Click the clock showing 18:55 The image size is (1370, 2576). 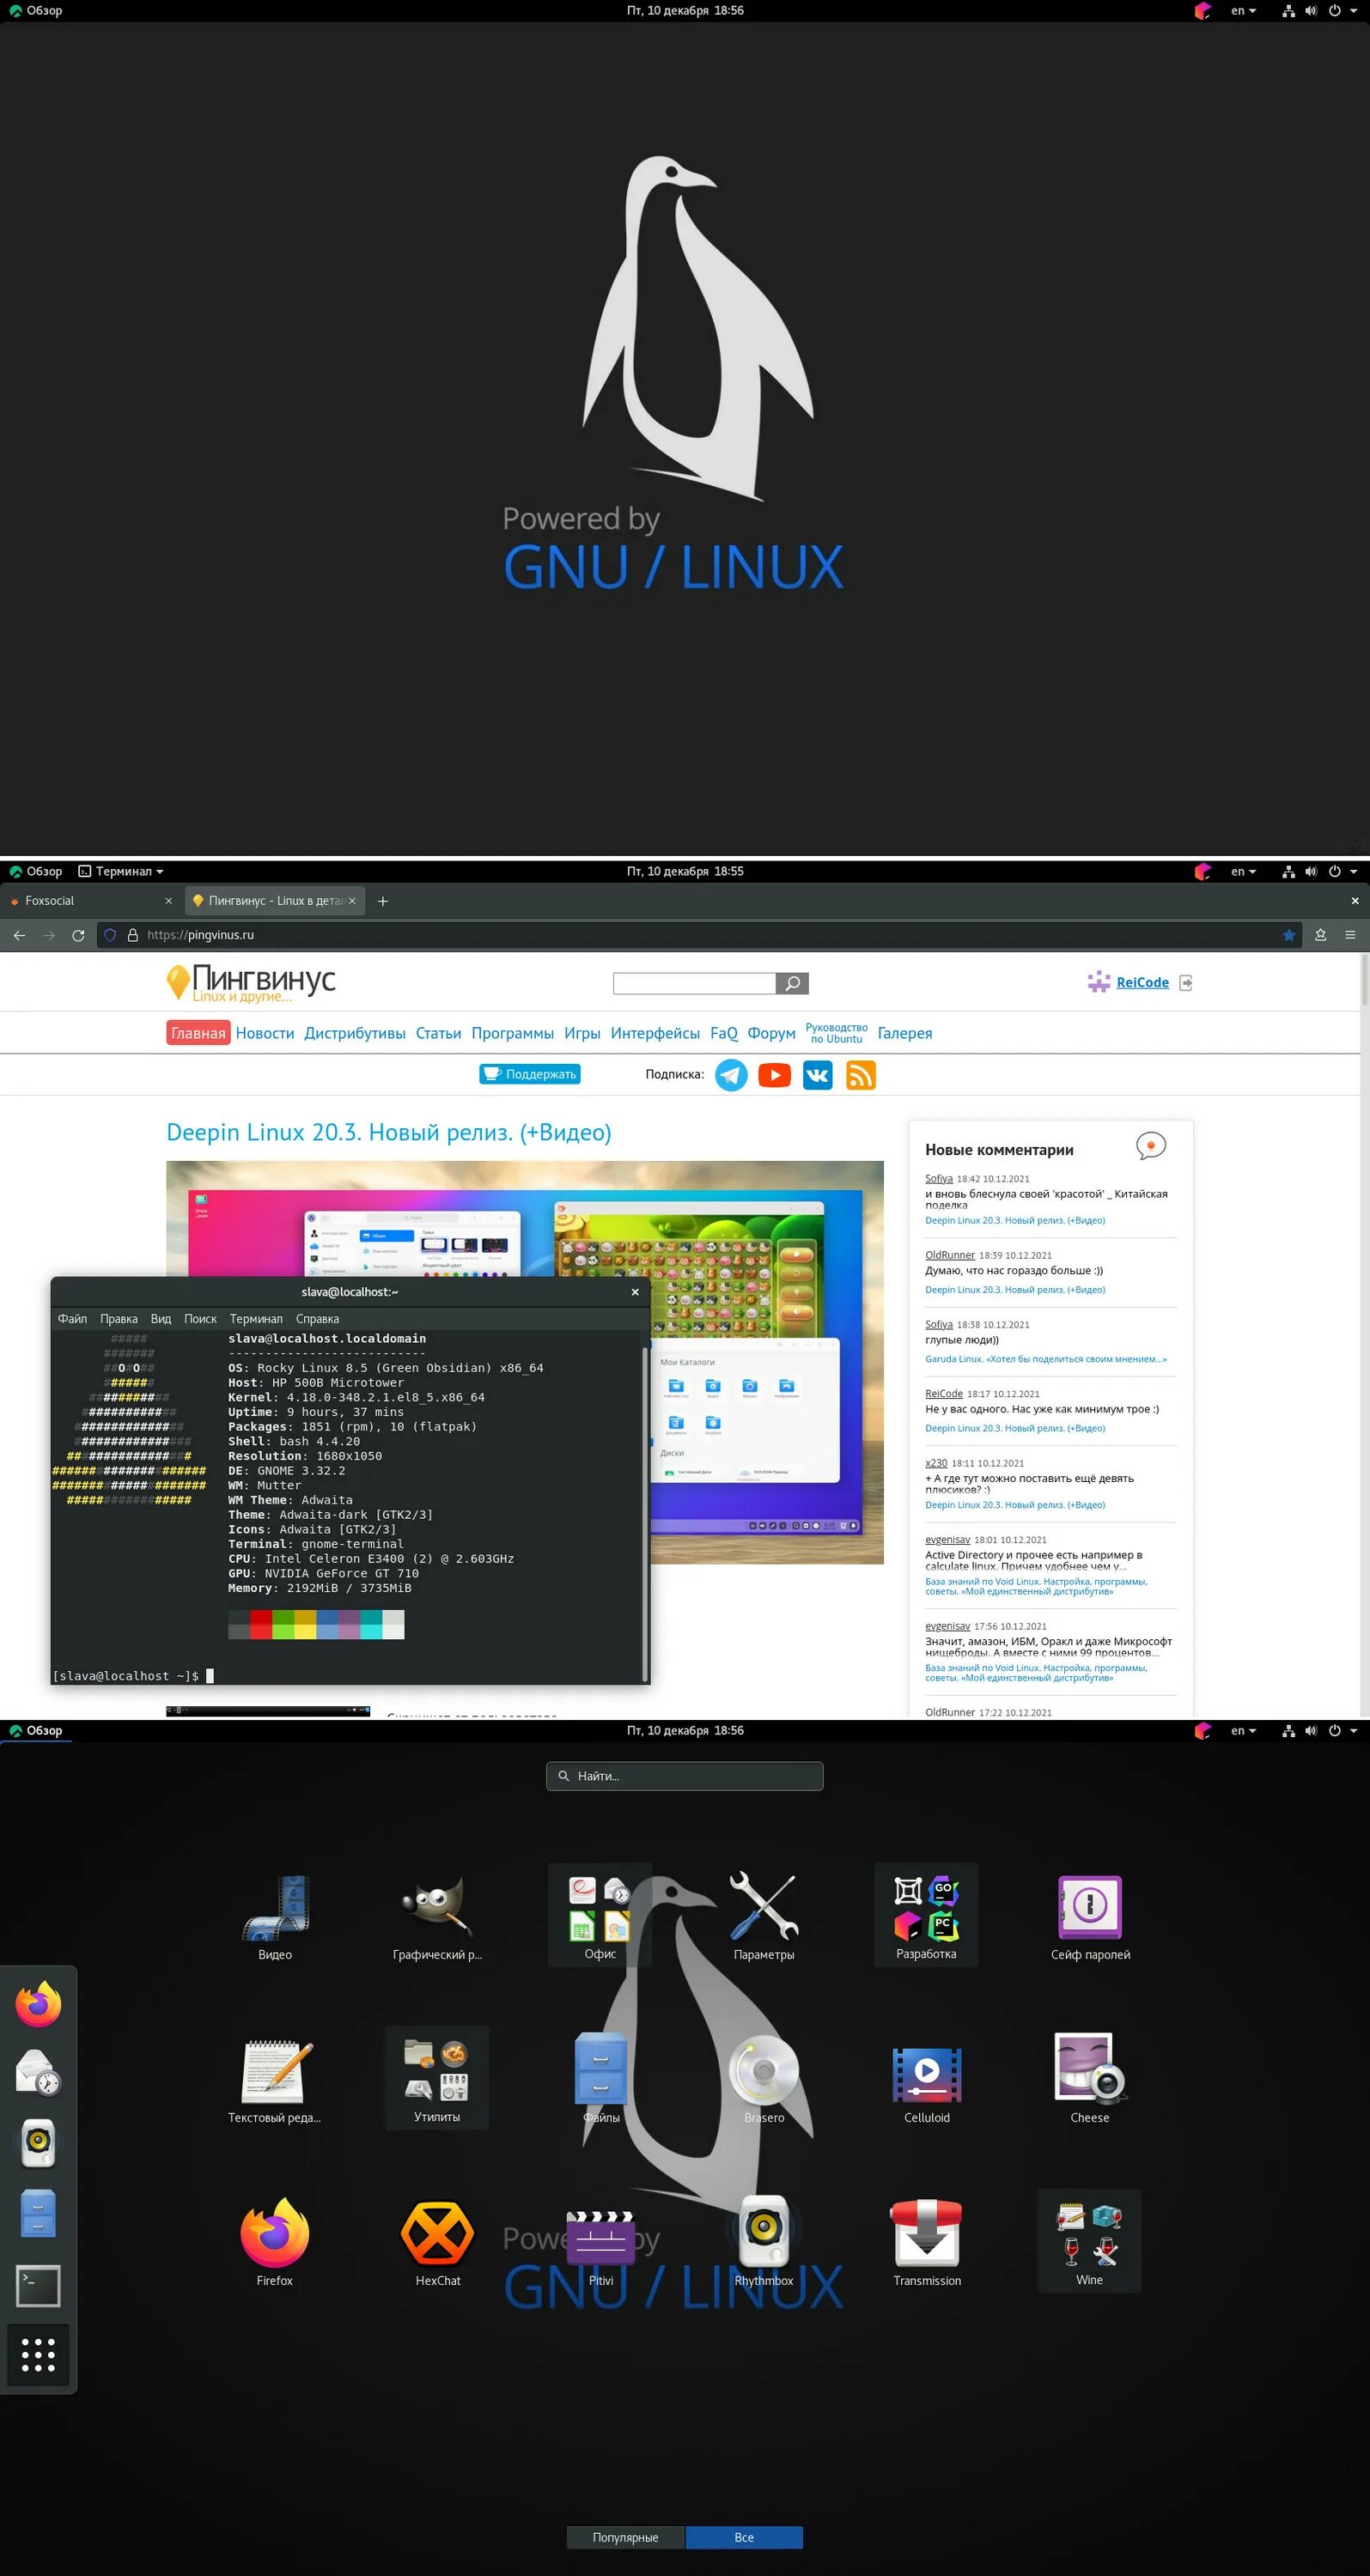(685, 871)
